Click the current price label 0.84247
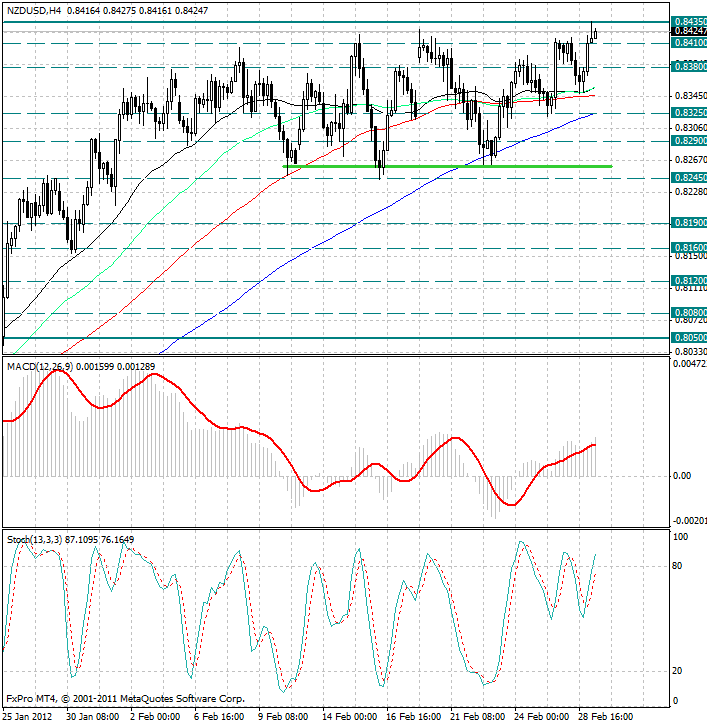The width and height of the screenshot is (707, 724). pyautogui.click(x=689, y=31)
